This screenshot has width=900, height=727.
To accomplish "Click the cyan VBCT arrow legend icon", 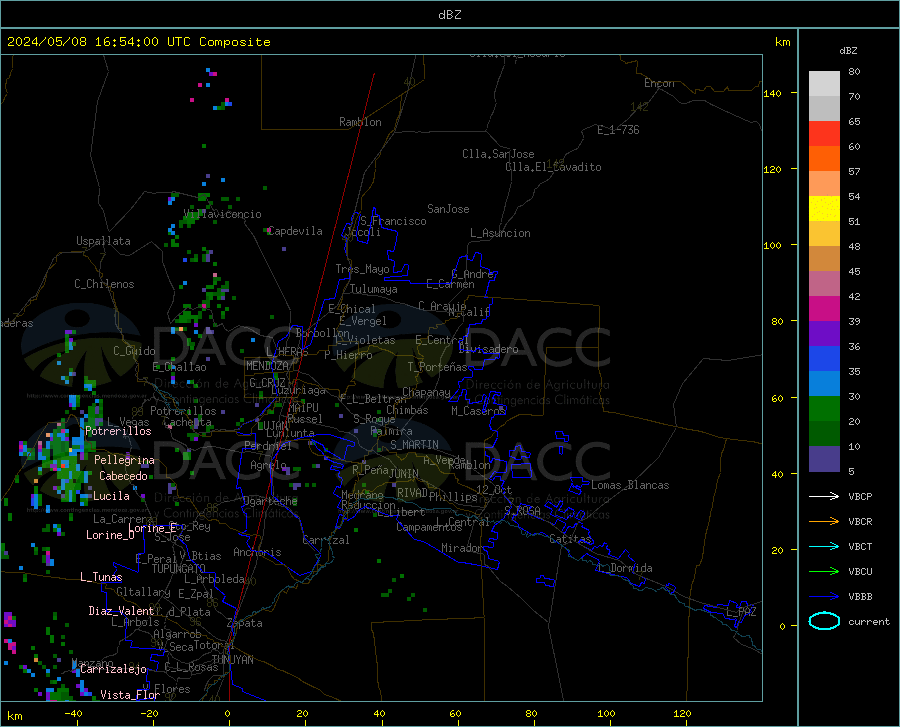I will click(824, 546).
